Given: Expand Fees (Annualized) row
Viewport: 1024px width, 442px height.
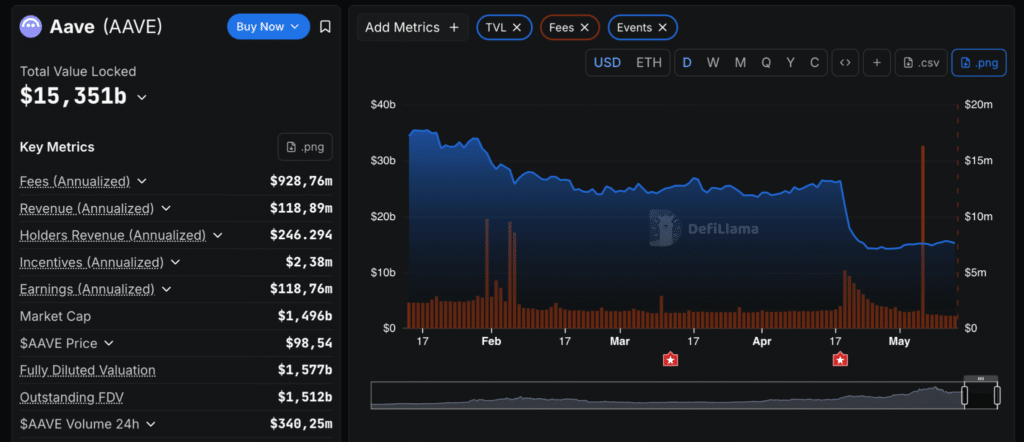Looking at the screenshot, I should pyautogui.click(x=142, y=181).
